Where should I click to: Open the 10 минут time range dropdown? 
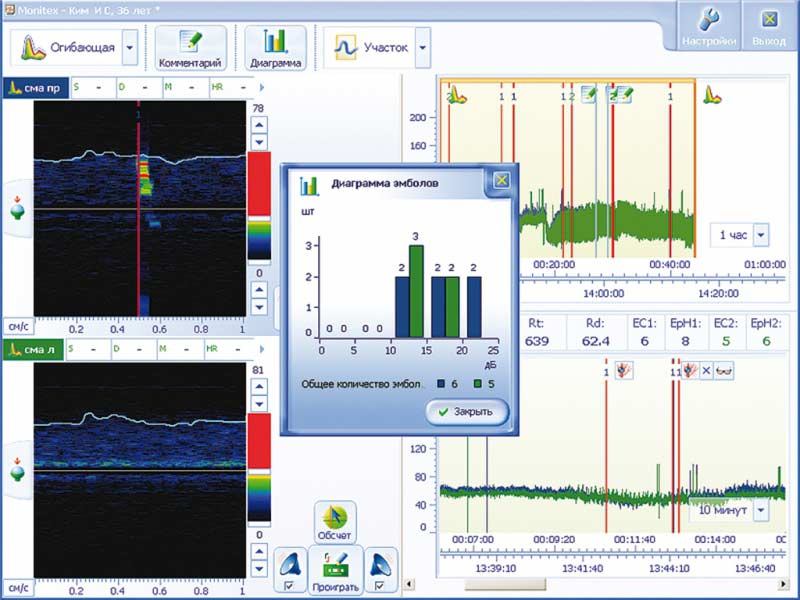761,510
